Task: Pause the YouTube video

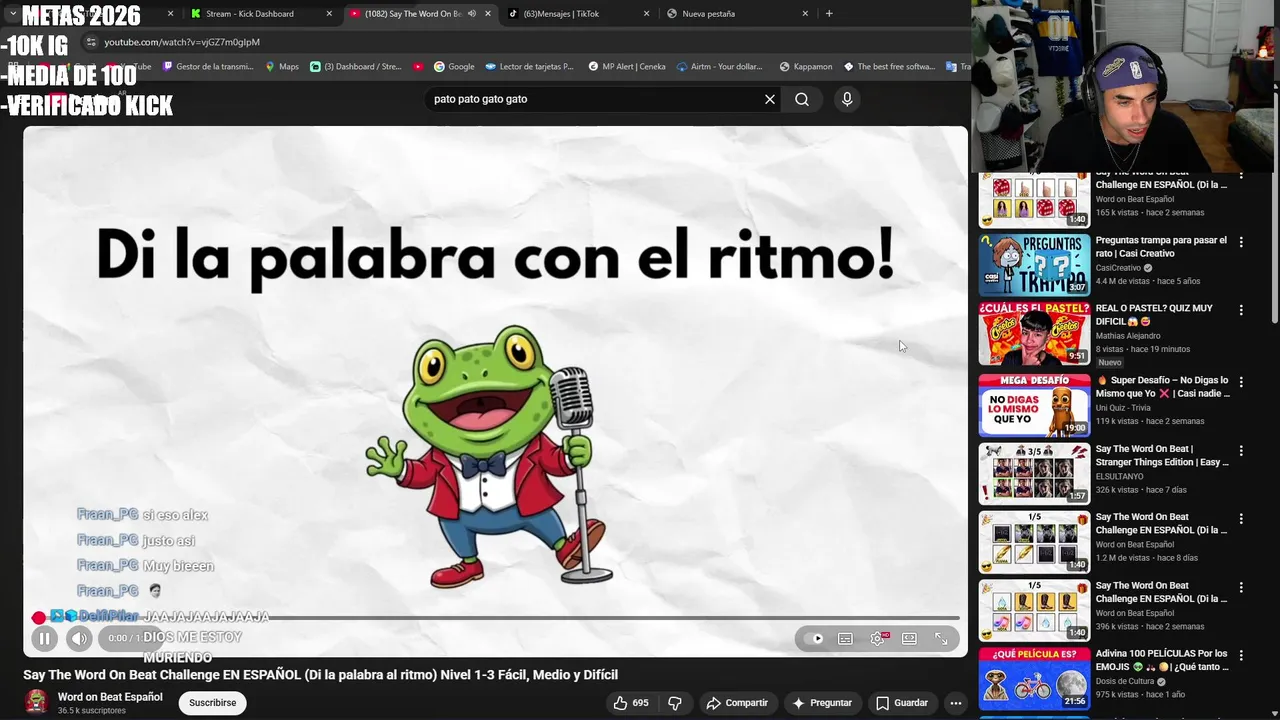Action: pyautogui.click(x=44, y=638)
